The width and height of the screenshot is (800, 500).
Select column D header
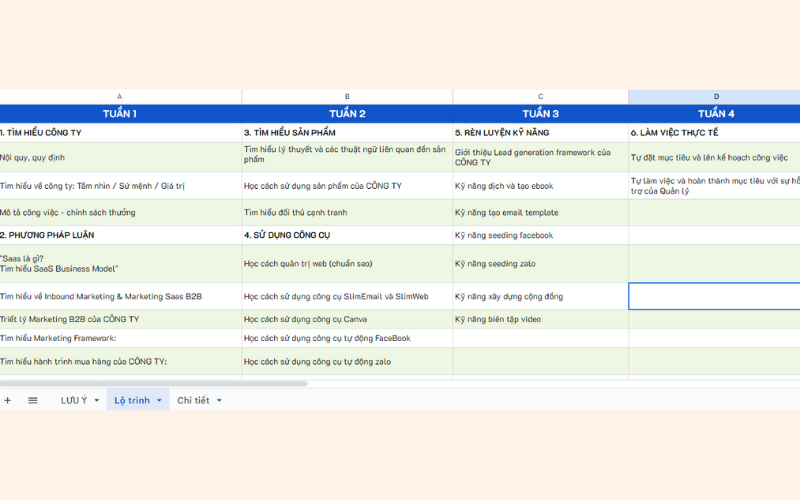pos(715,97)
